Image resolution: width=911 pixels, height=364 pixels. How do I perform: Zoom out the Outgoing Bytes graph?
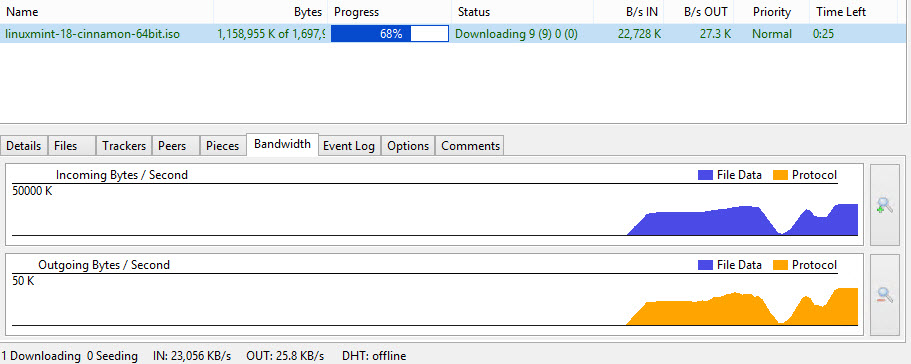tap(884, 295)
